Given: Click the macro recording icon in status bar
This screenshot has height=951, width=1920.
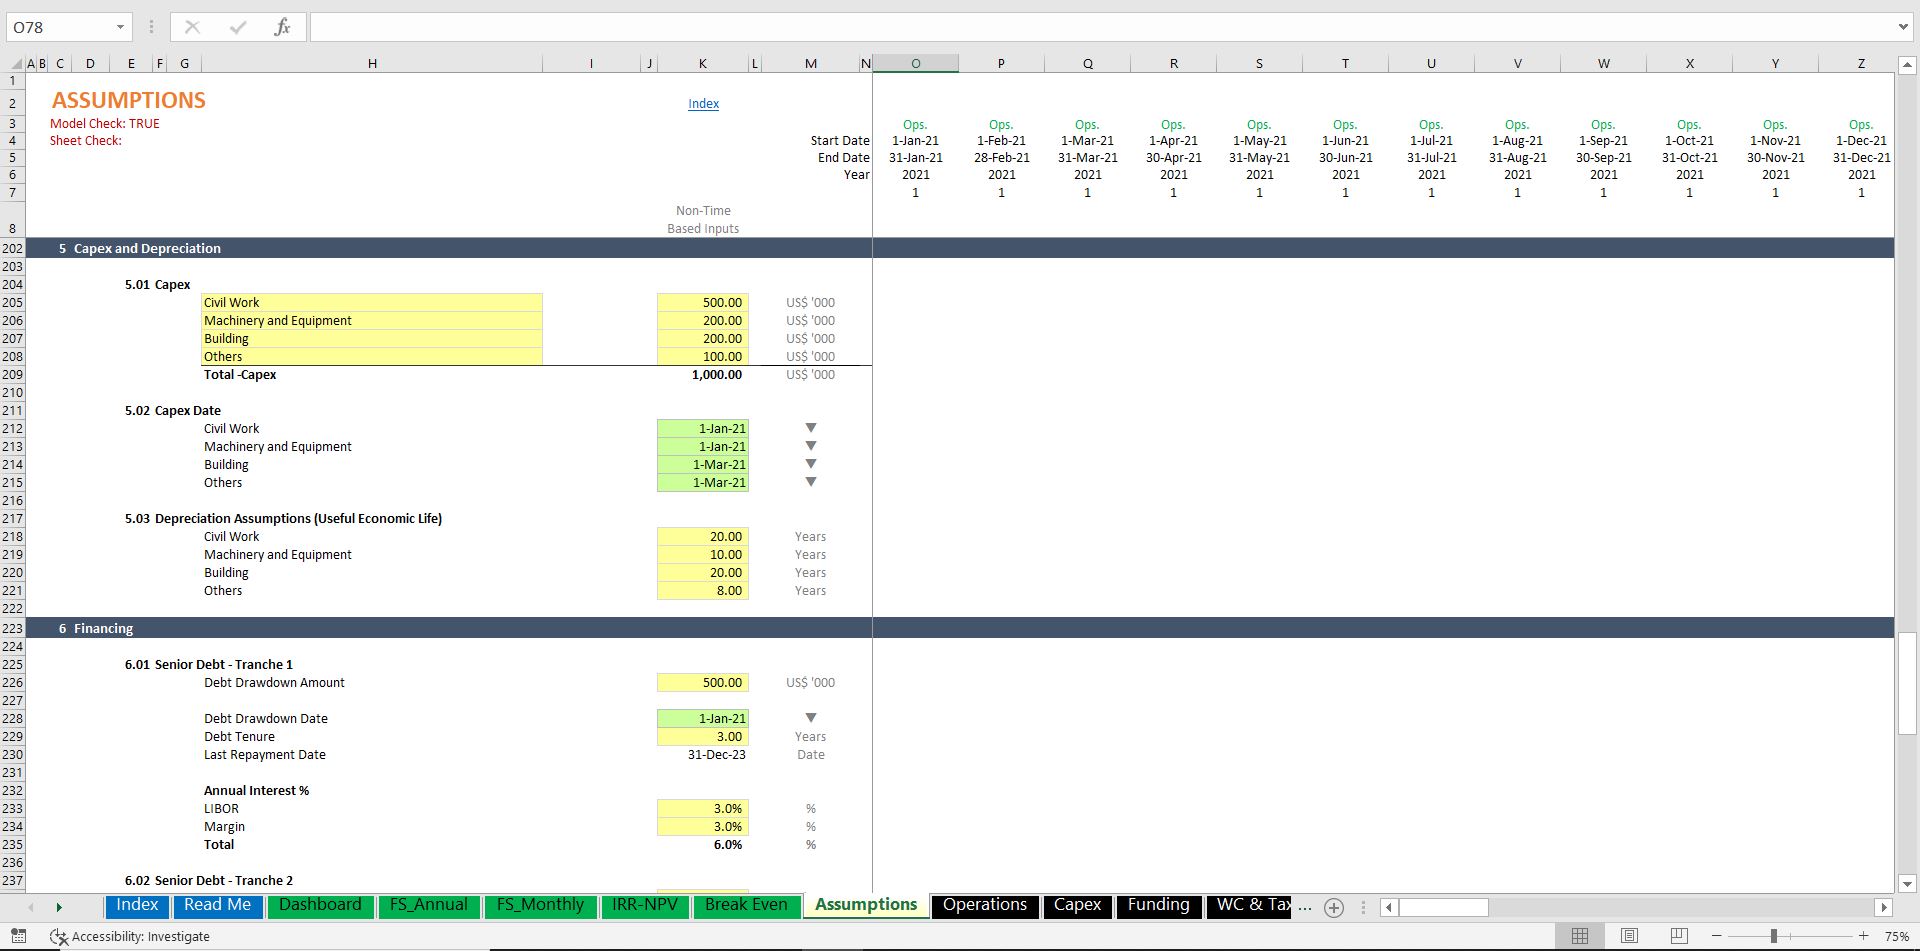Looking at the screenshot, I should tap(17, 936).
